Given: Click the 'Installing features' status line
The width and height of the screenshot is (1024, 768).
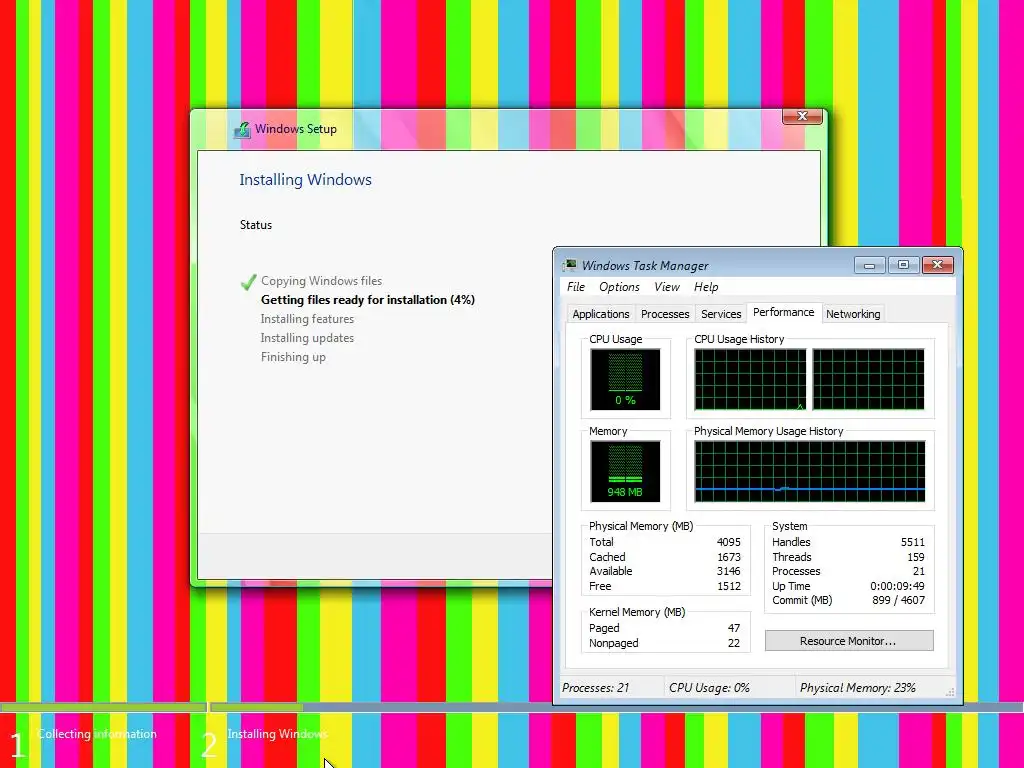Looking at the screenshot, I should coord(307,319).
